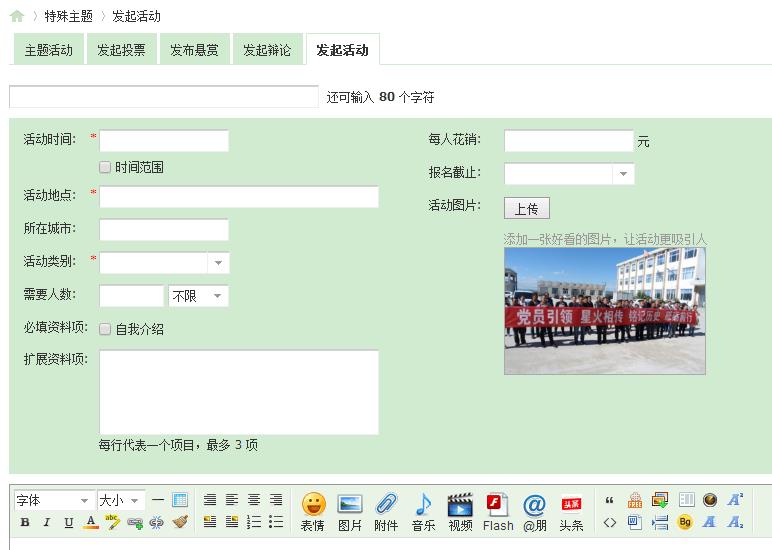
Task: Open the font color picker
Action: coord(91,522)
